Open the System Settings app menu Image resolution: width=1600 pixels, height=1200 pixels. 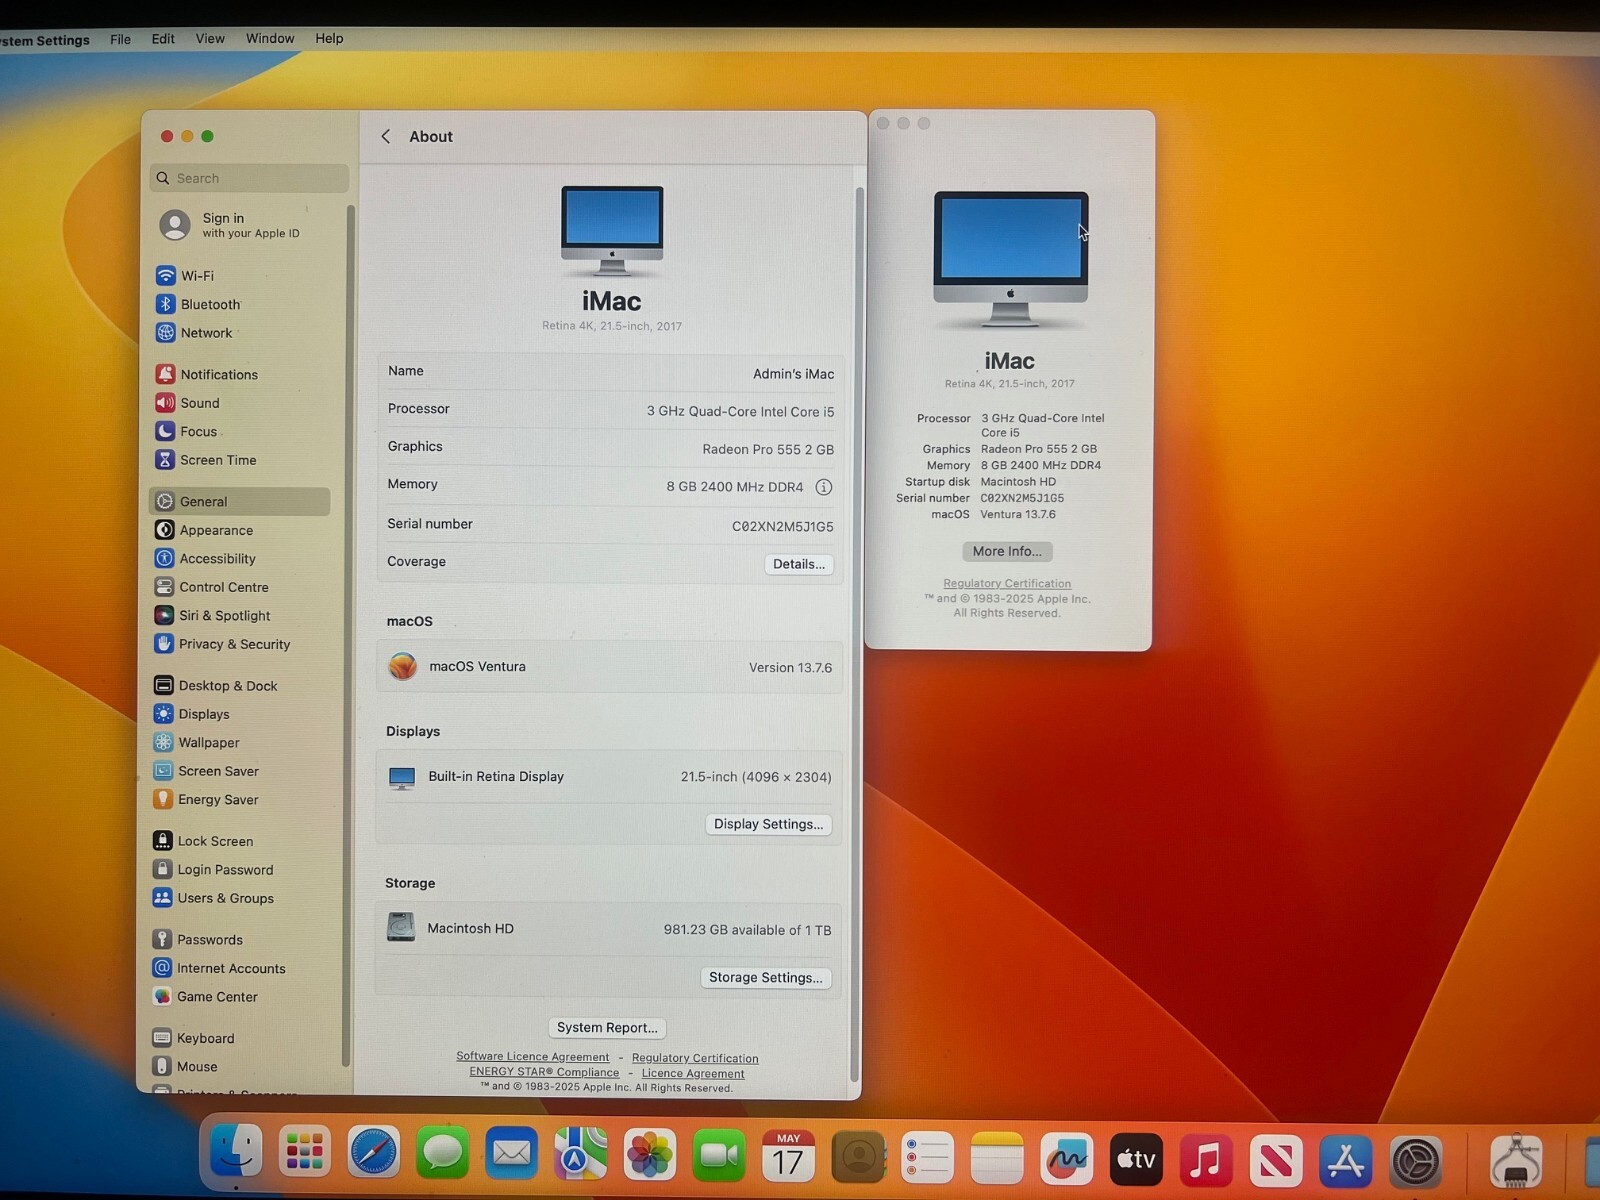point(44,40)
